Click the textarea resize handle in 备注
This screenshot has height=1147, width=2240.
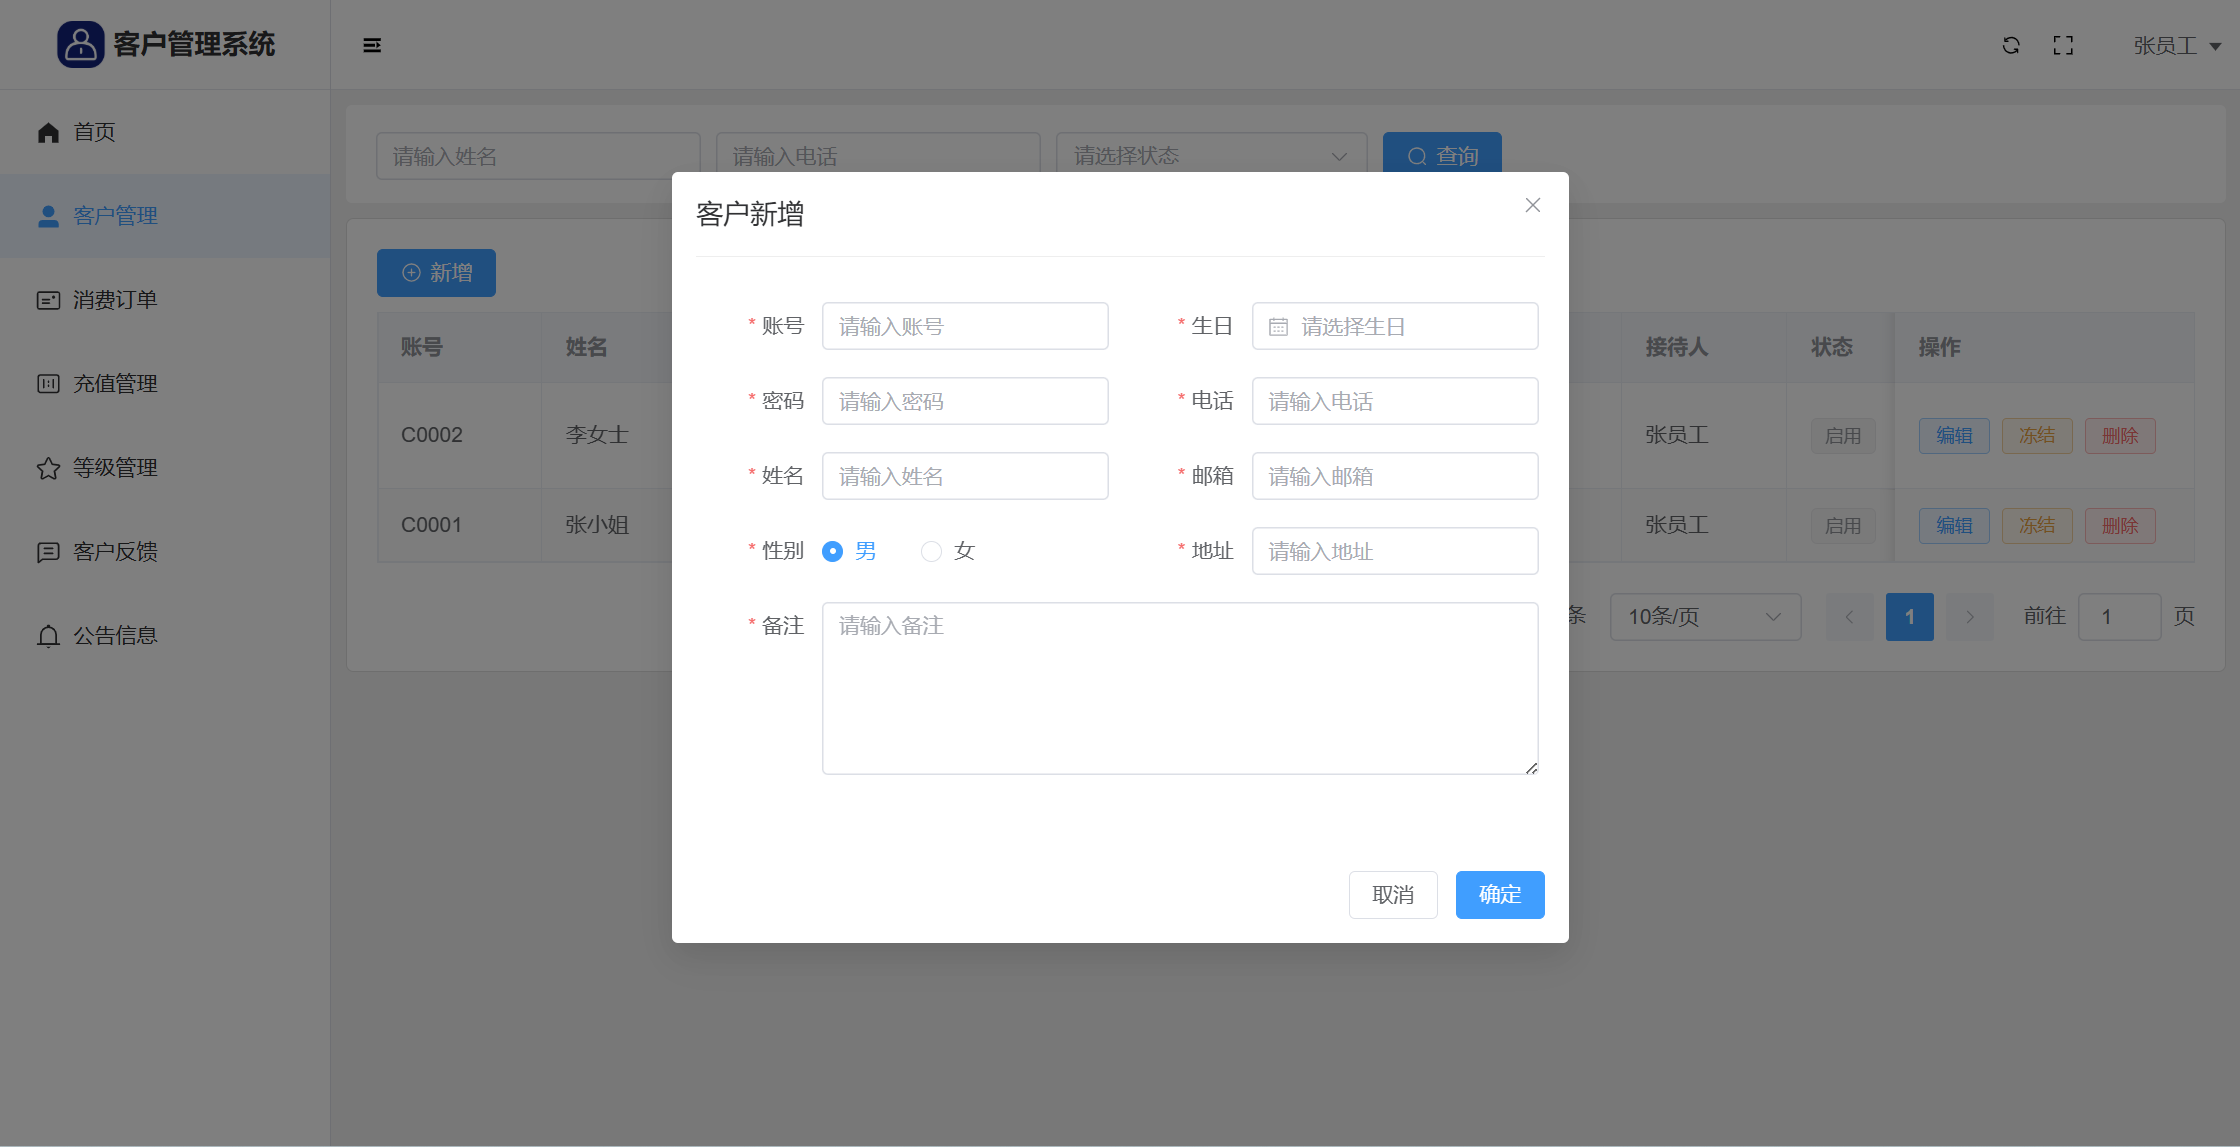1531,768
